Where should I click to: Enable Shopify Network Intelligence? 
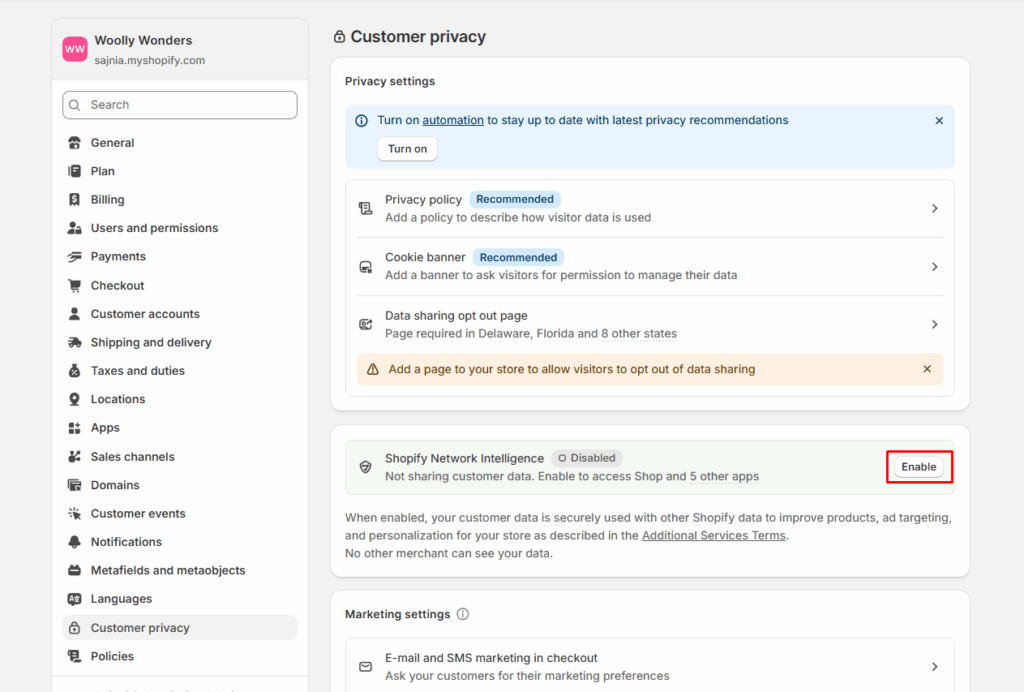coord(918,467)
